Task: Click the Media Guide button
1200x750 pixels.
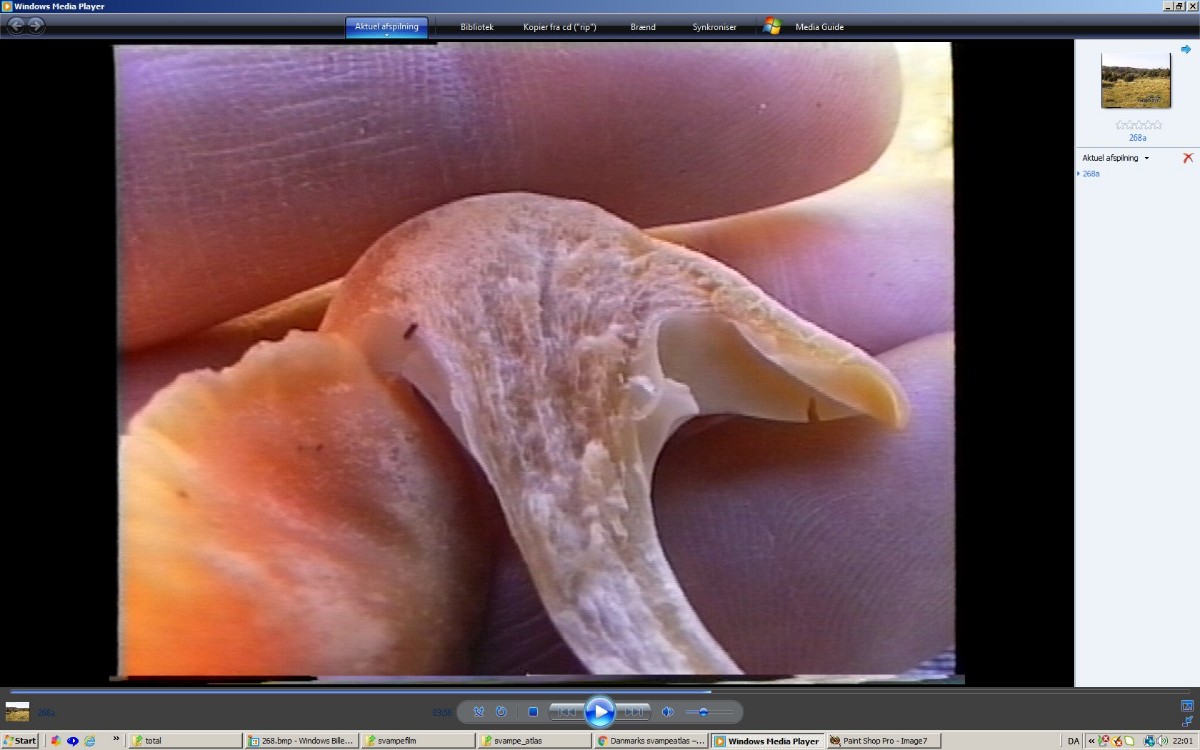Action: point(819,27)
